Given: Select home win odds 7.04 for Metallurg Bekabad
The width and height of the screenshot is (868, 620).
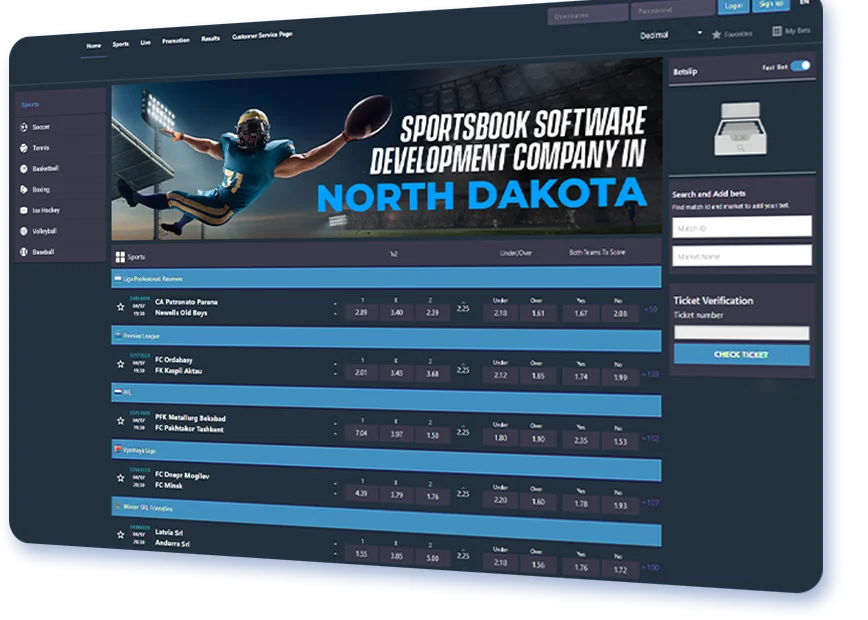Looking at the screenshot, I should 361,433.
